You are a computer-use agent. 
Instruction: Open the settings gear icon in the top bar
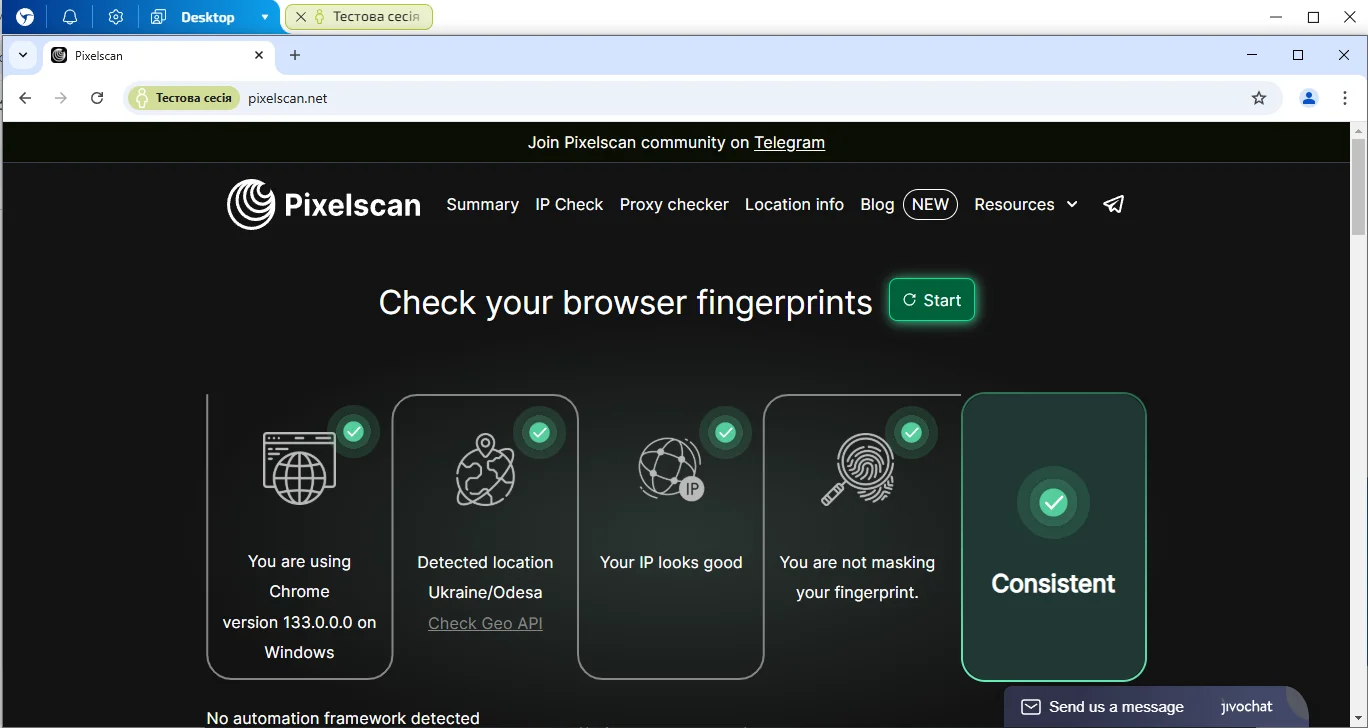tap(116, 17)
